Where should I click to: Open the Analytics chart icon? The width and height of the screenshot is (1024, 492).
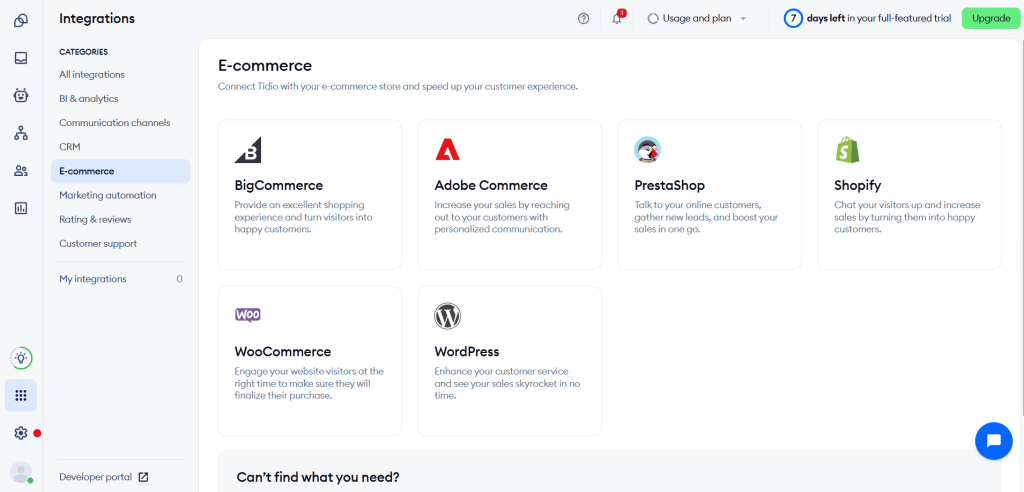pyautogui.click(x=21, y=208)
